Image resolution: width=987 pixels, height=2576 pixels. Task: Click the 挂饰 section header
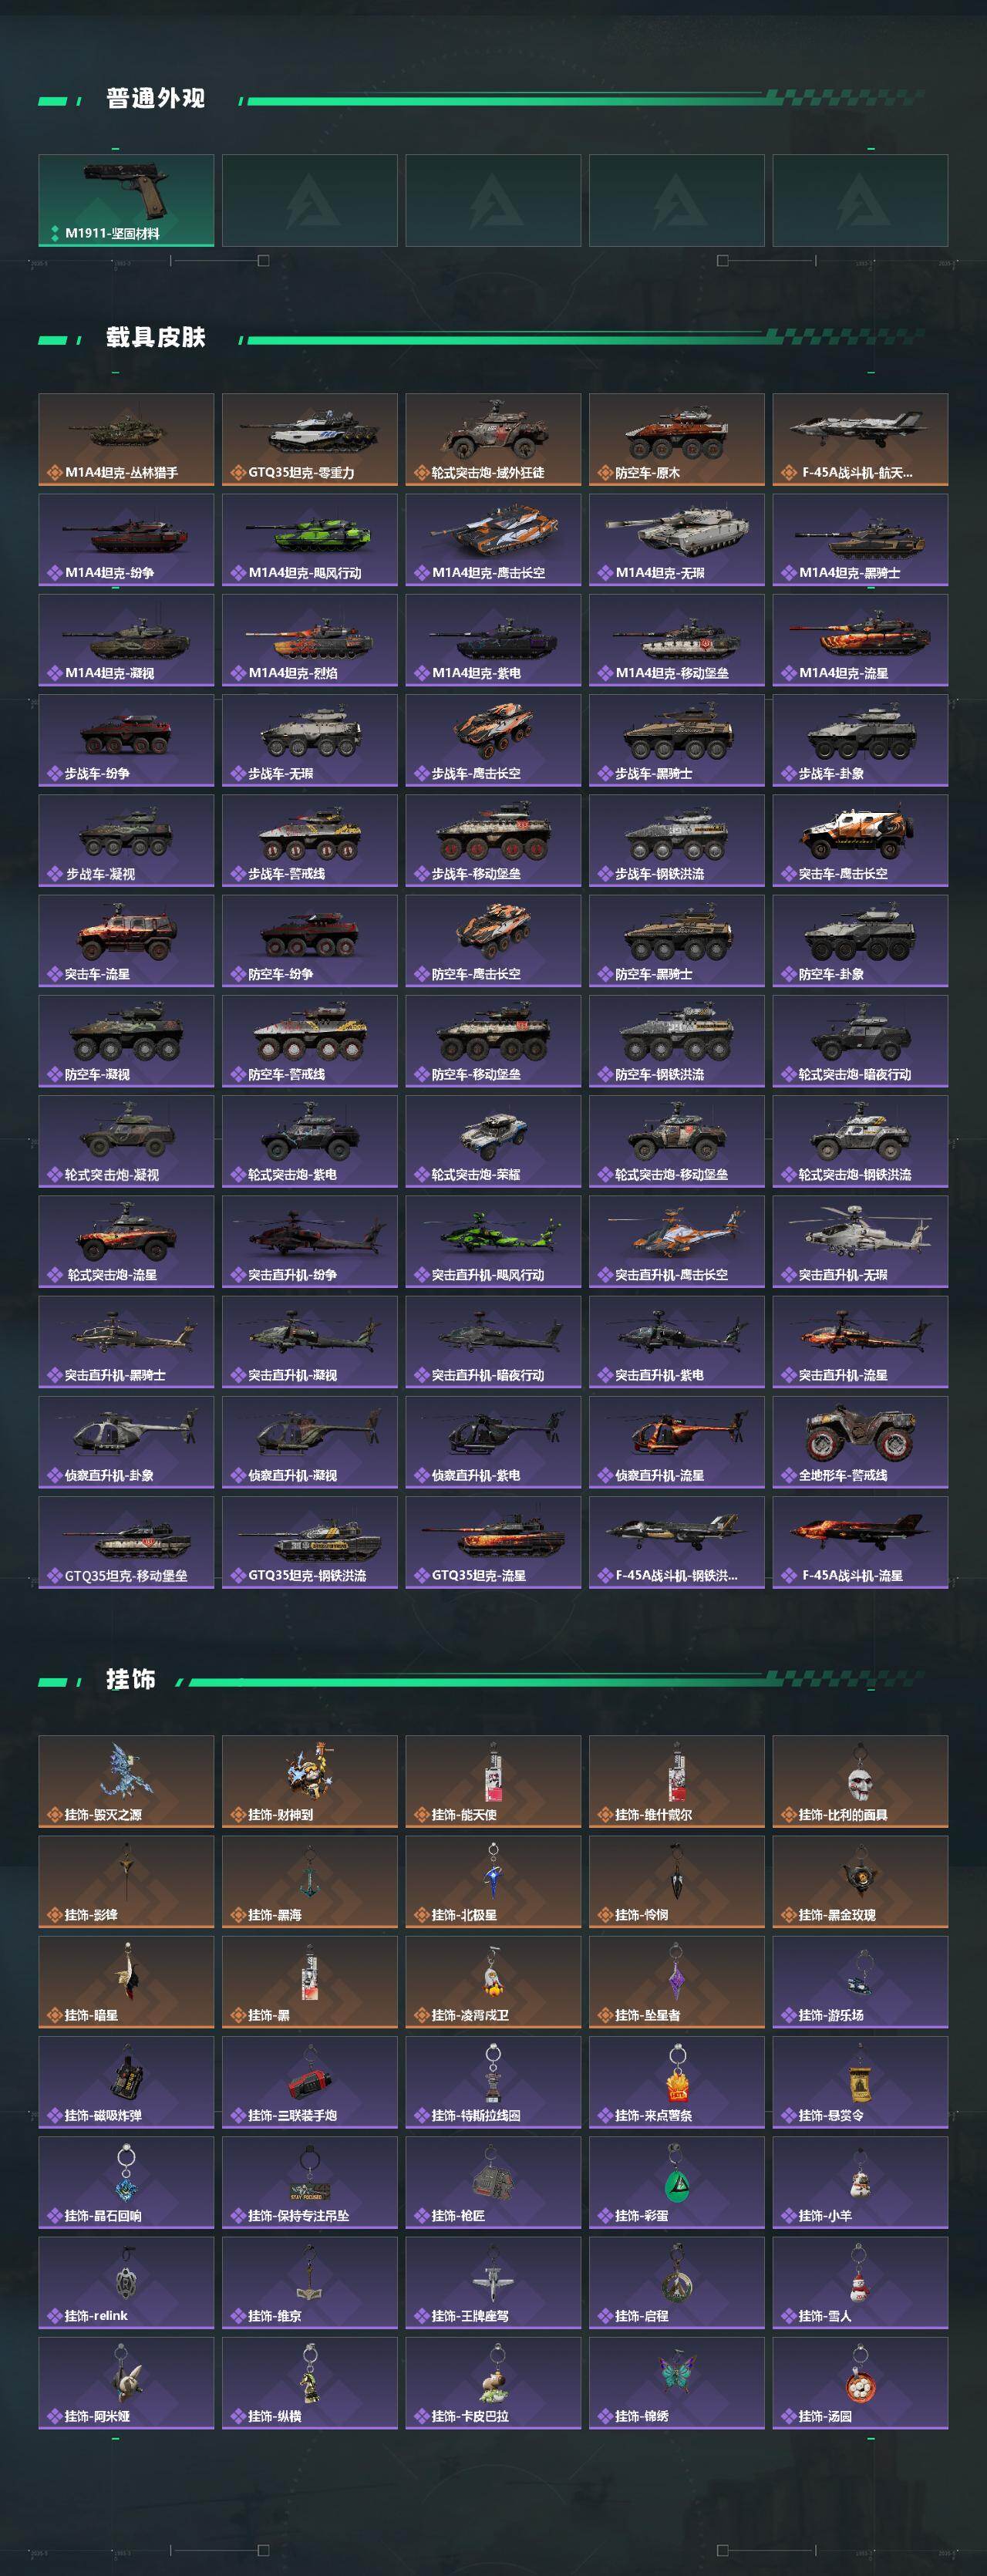tap(130, 1679)
